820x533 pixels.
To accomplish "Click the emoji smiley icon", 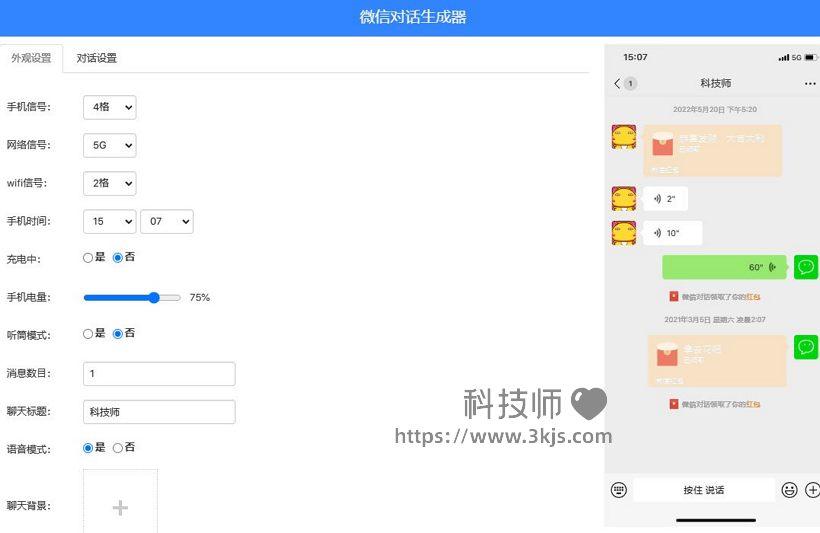I will [x=789, y=490].
